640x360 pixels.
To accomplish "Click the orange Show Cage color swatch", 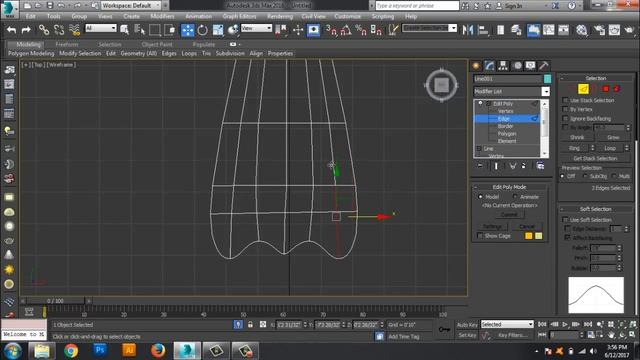I will pos(529,236).
